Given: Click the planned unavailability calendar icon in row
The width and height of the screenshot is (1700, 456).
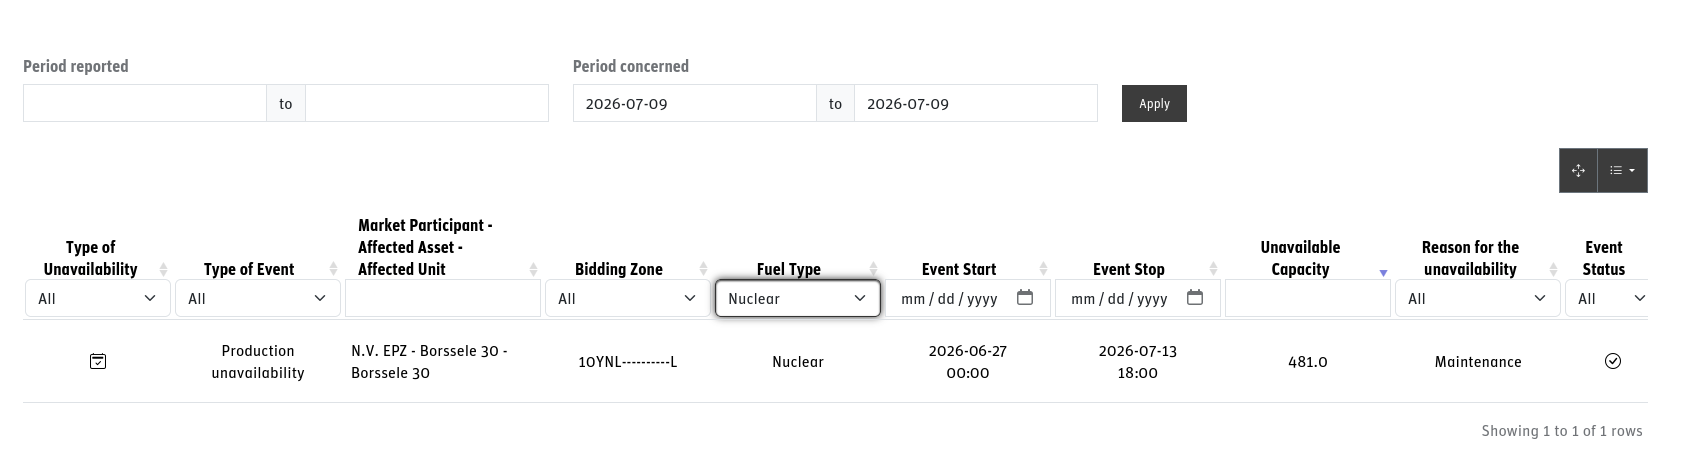Looking at the screenshot, I should pos(98,361).
